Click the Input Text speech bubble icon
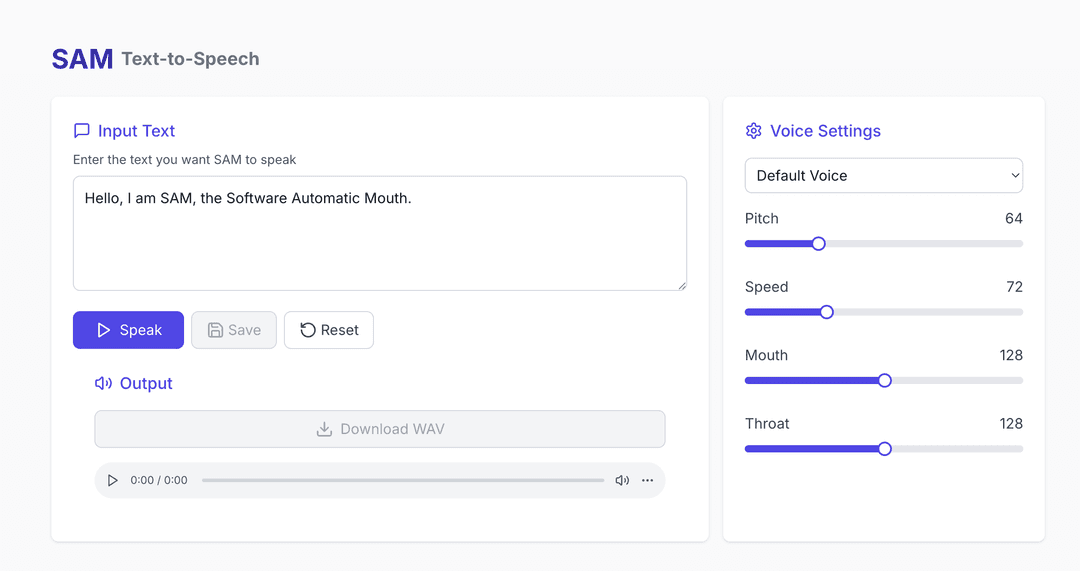Screen dimensions: 1080x571 point(82,131)
